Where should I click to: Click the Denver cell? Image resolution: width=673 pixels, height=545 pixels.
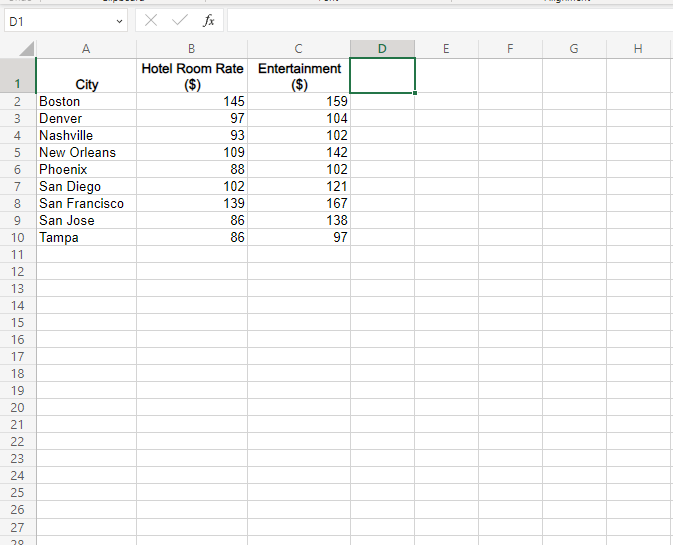86,118
